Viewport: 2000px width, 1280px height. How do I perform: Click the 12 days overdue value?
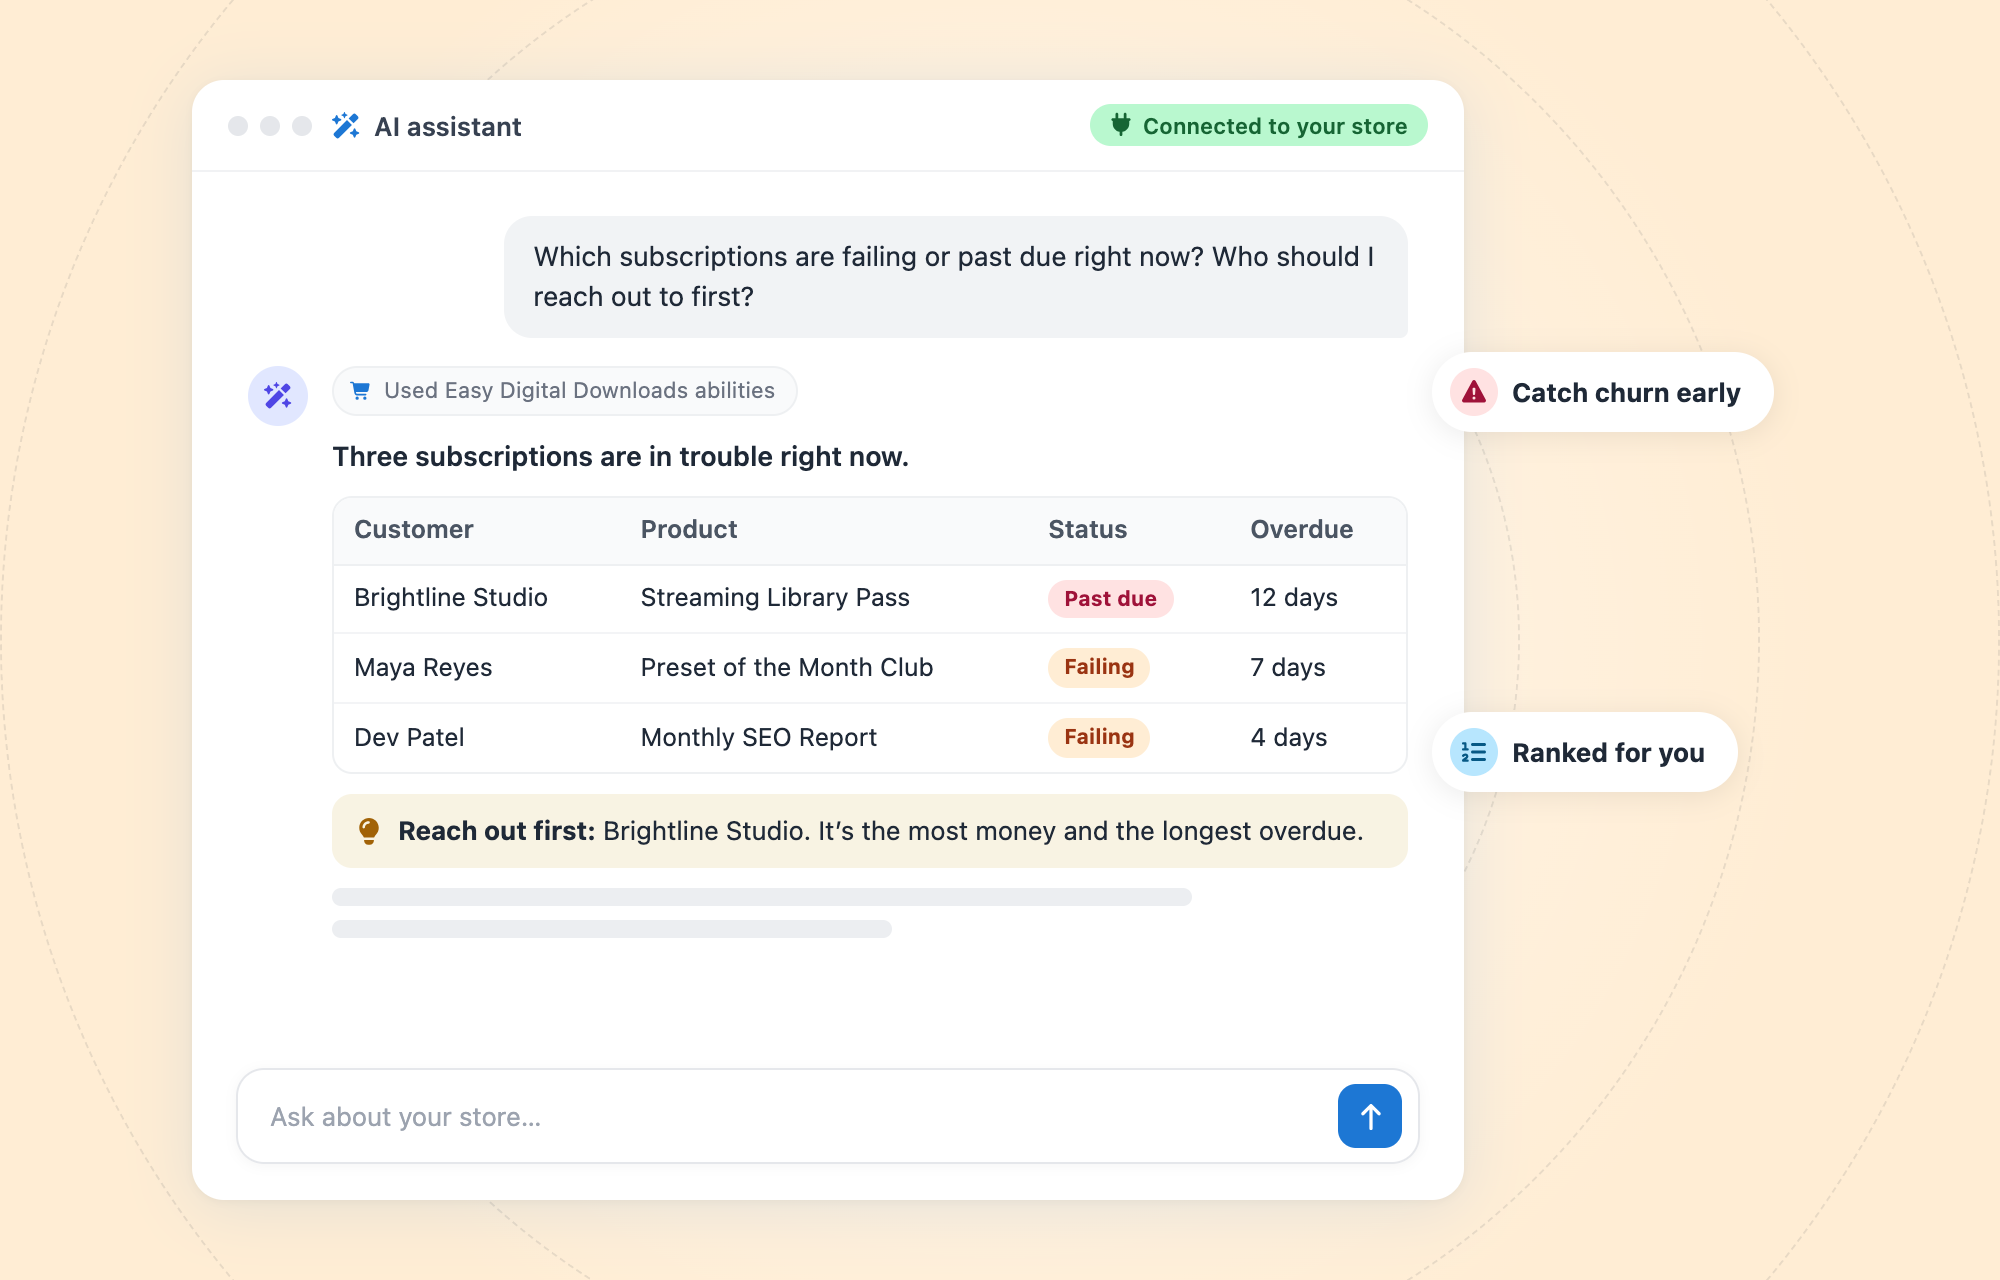click(x=1294, y=597)
